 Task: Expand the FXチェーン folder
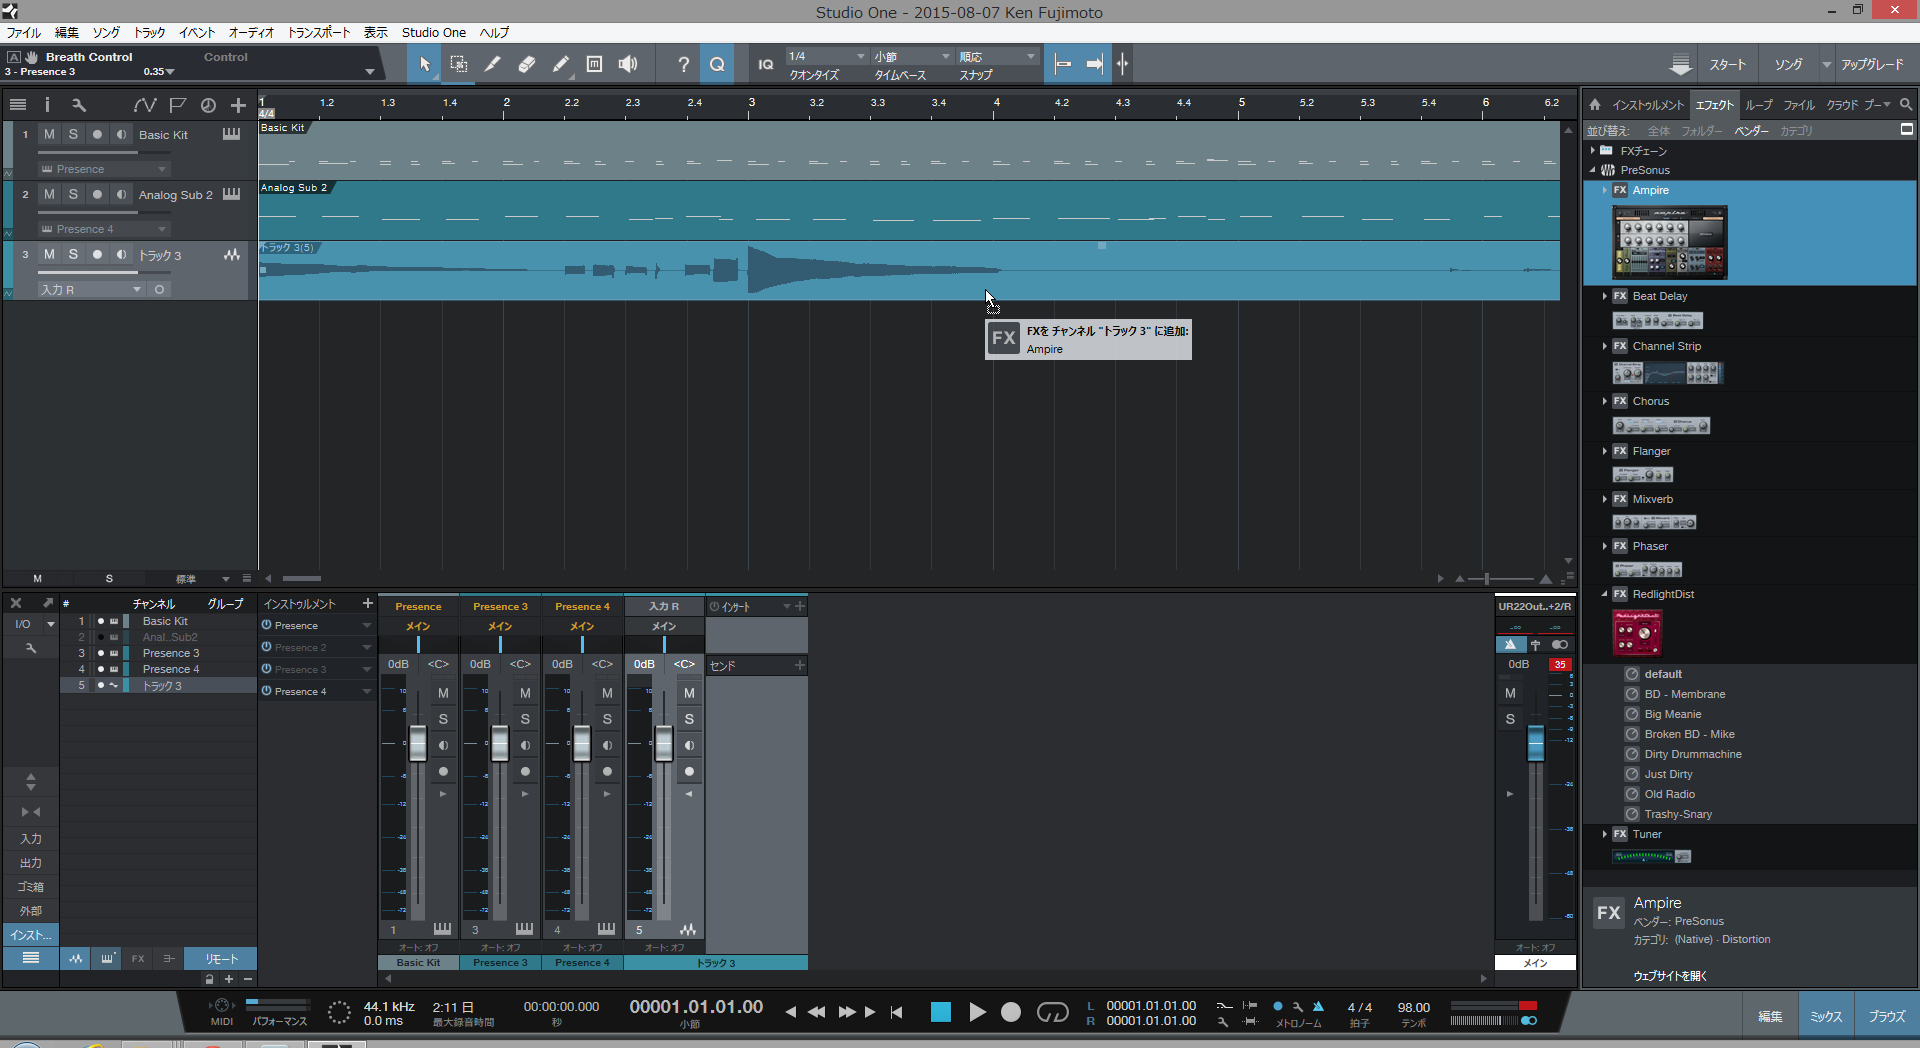tap(1593, 151)
